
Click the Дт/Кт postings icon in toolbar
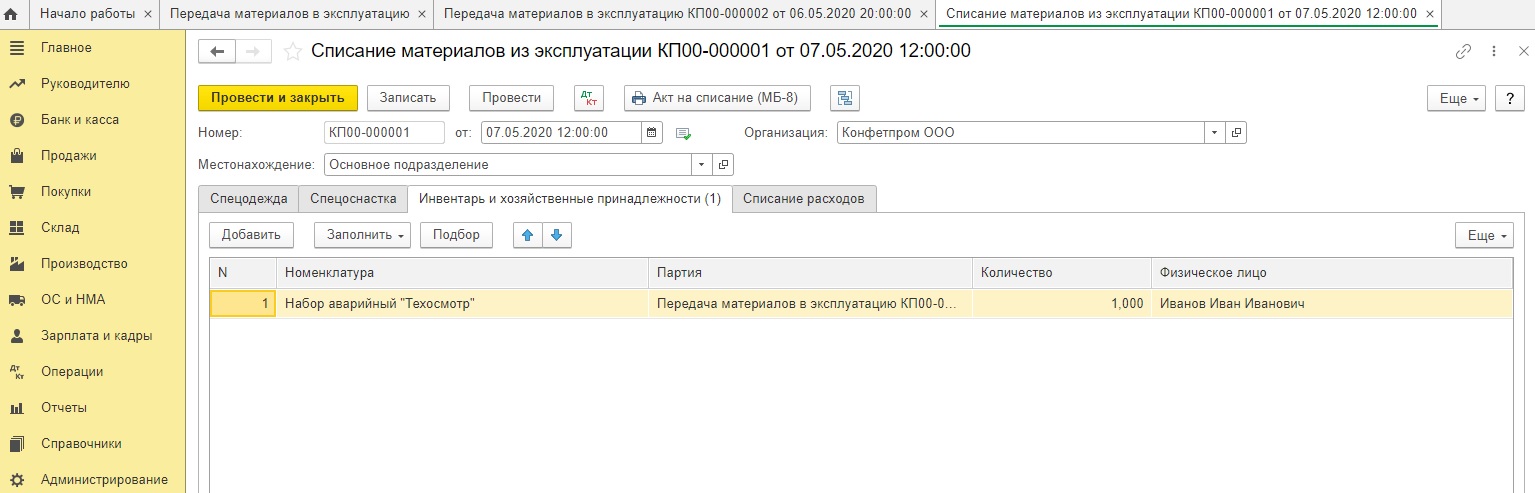(x=589, y=98)
